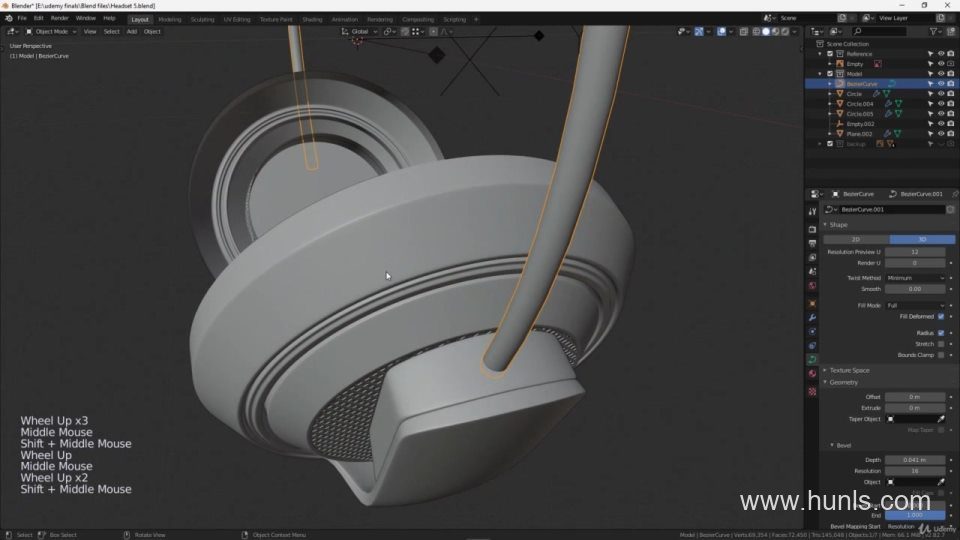Click the curve data icon beside BezierCurve
This screenshot has width=960, height=540.
(x=892, y=84)
